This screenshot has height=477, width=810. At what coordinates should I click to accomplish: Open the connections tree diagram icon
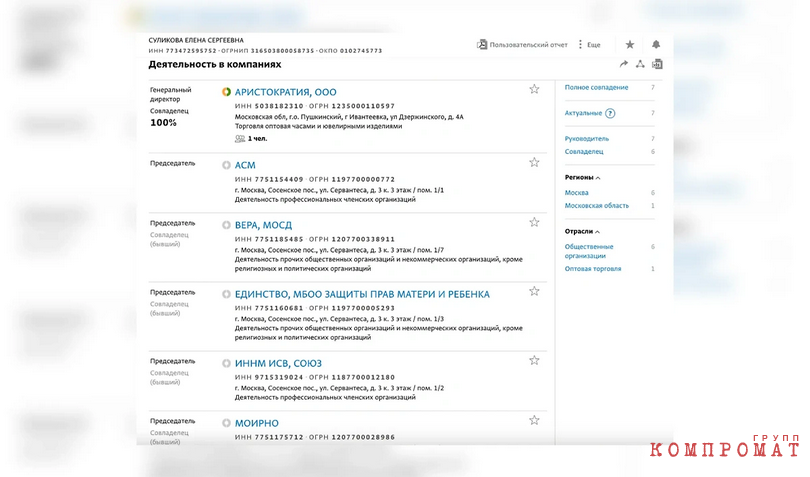pos(640,64)
